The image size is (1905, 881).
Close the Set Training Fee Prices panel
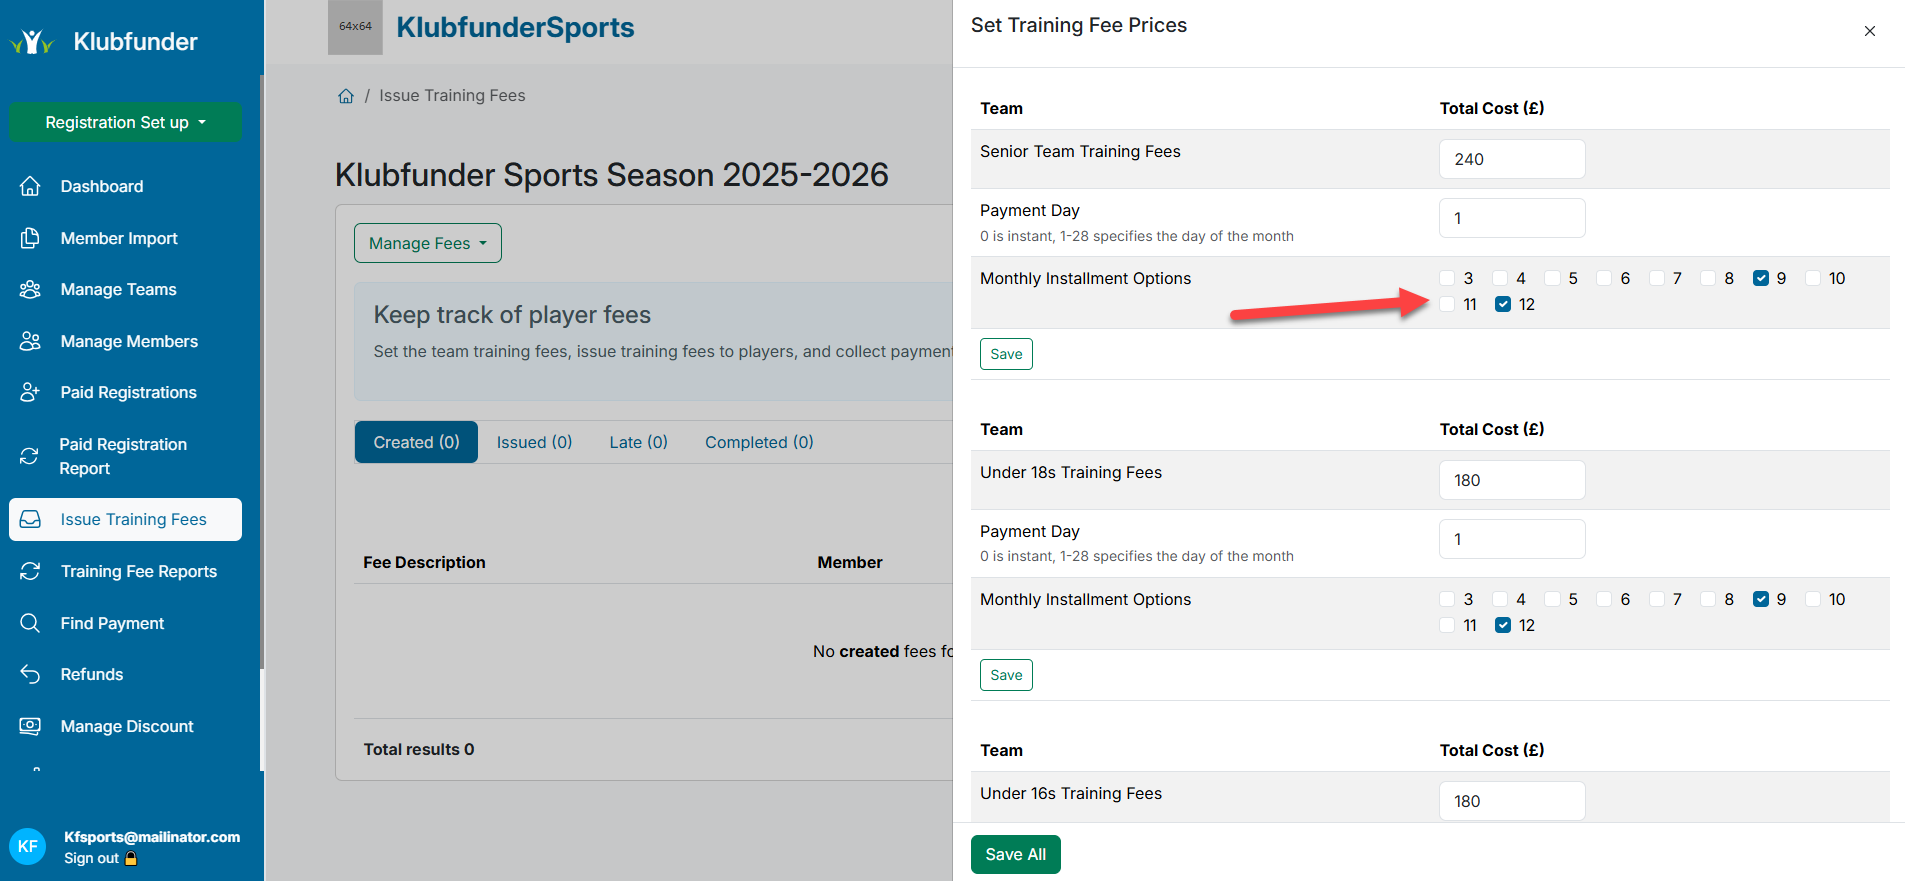coord(1869,31)
